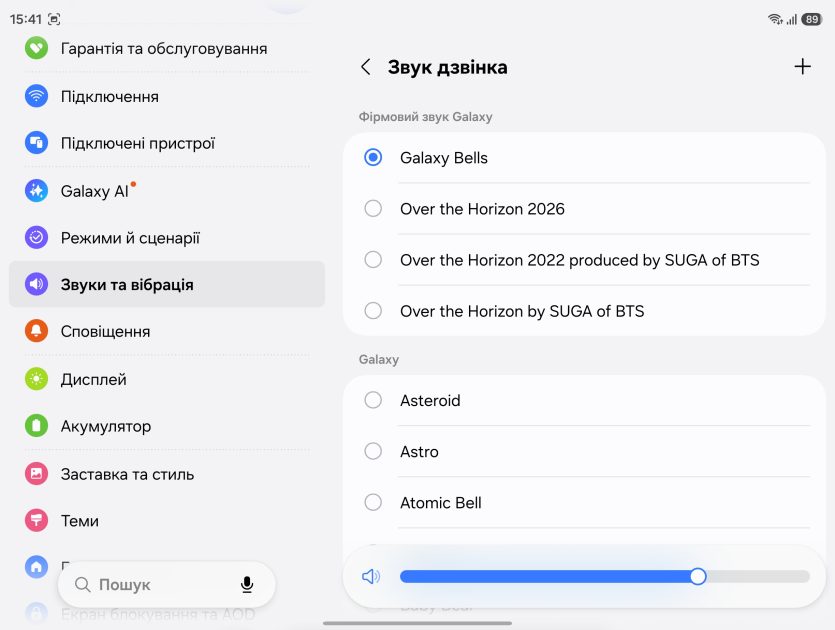Select Galaxy Bells radio button
Screen dimensions: 835x630
373,157
